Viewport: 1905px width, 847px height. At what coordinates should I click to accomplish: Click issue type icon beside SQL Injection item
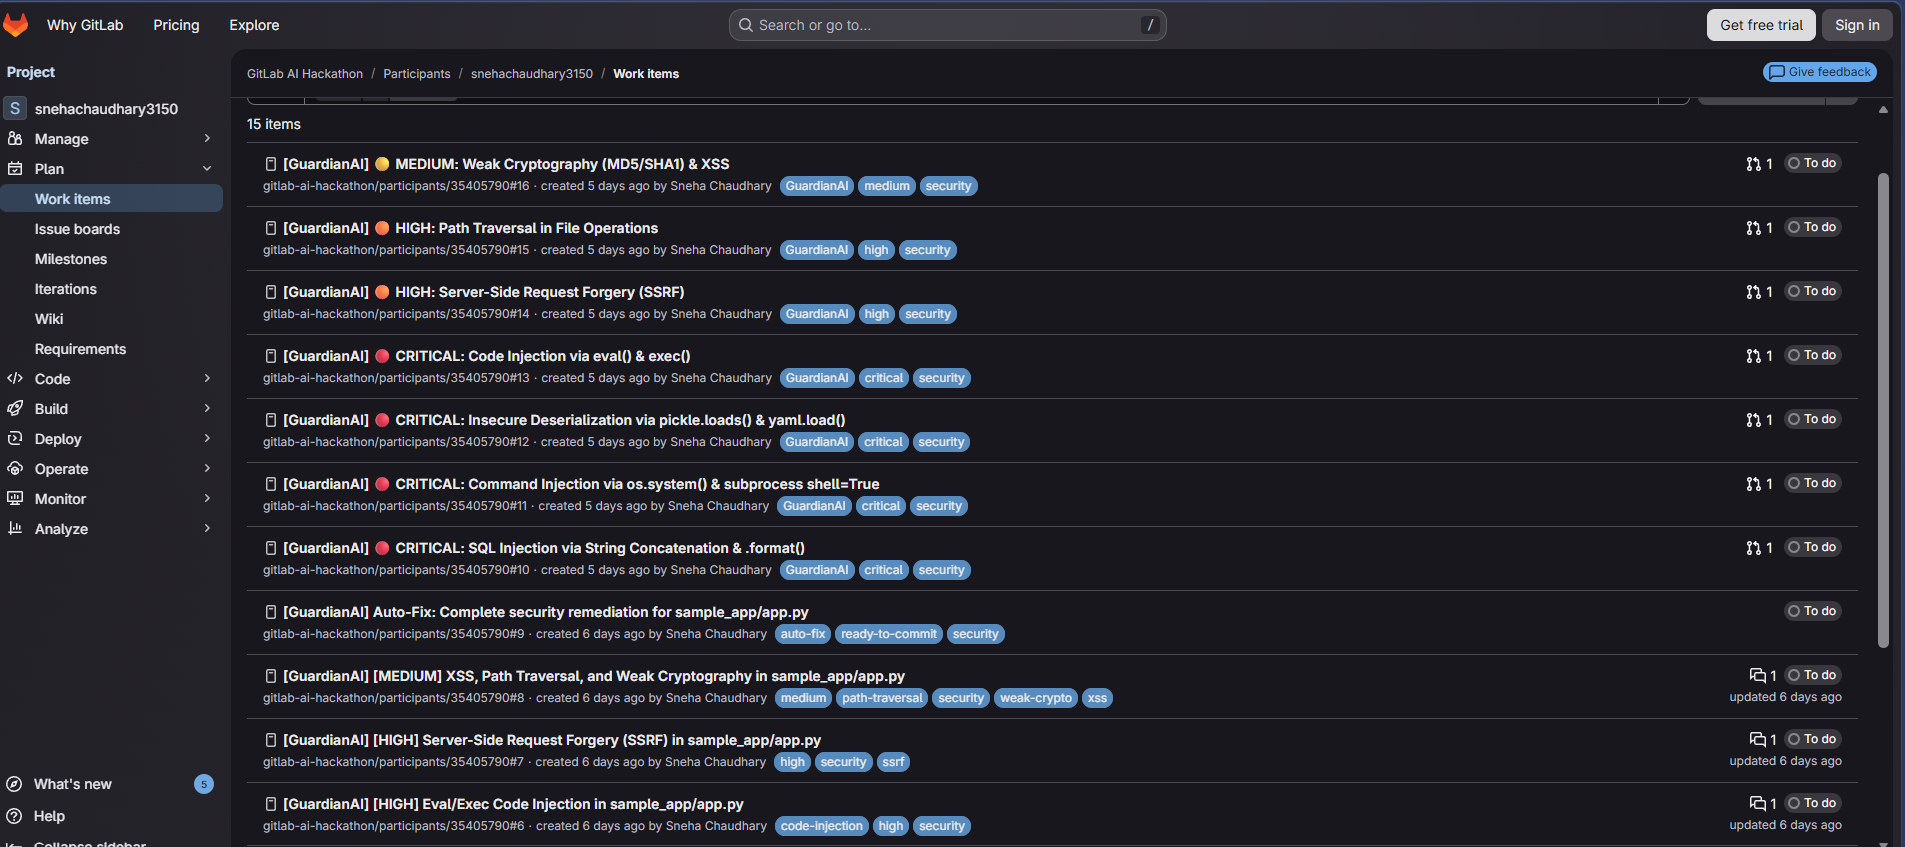point(270,548)
